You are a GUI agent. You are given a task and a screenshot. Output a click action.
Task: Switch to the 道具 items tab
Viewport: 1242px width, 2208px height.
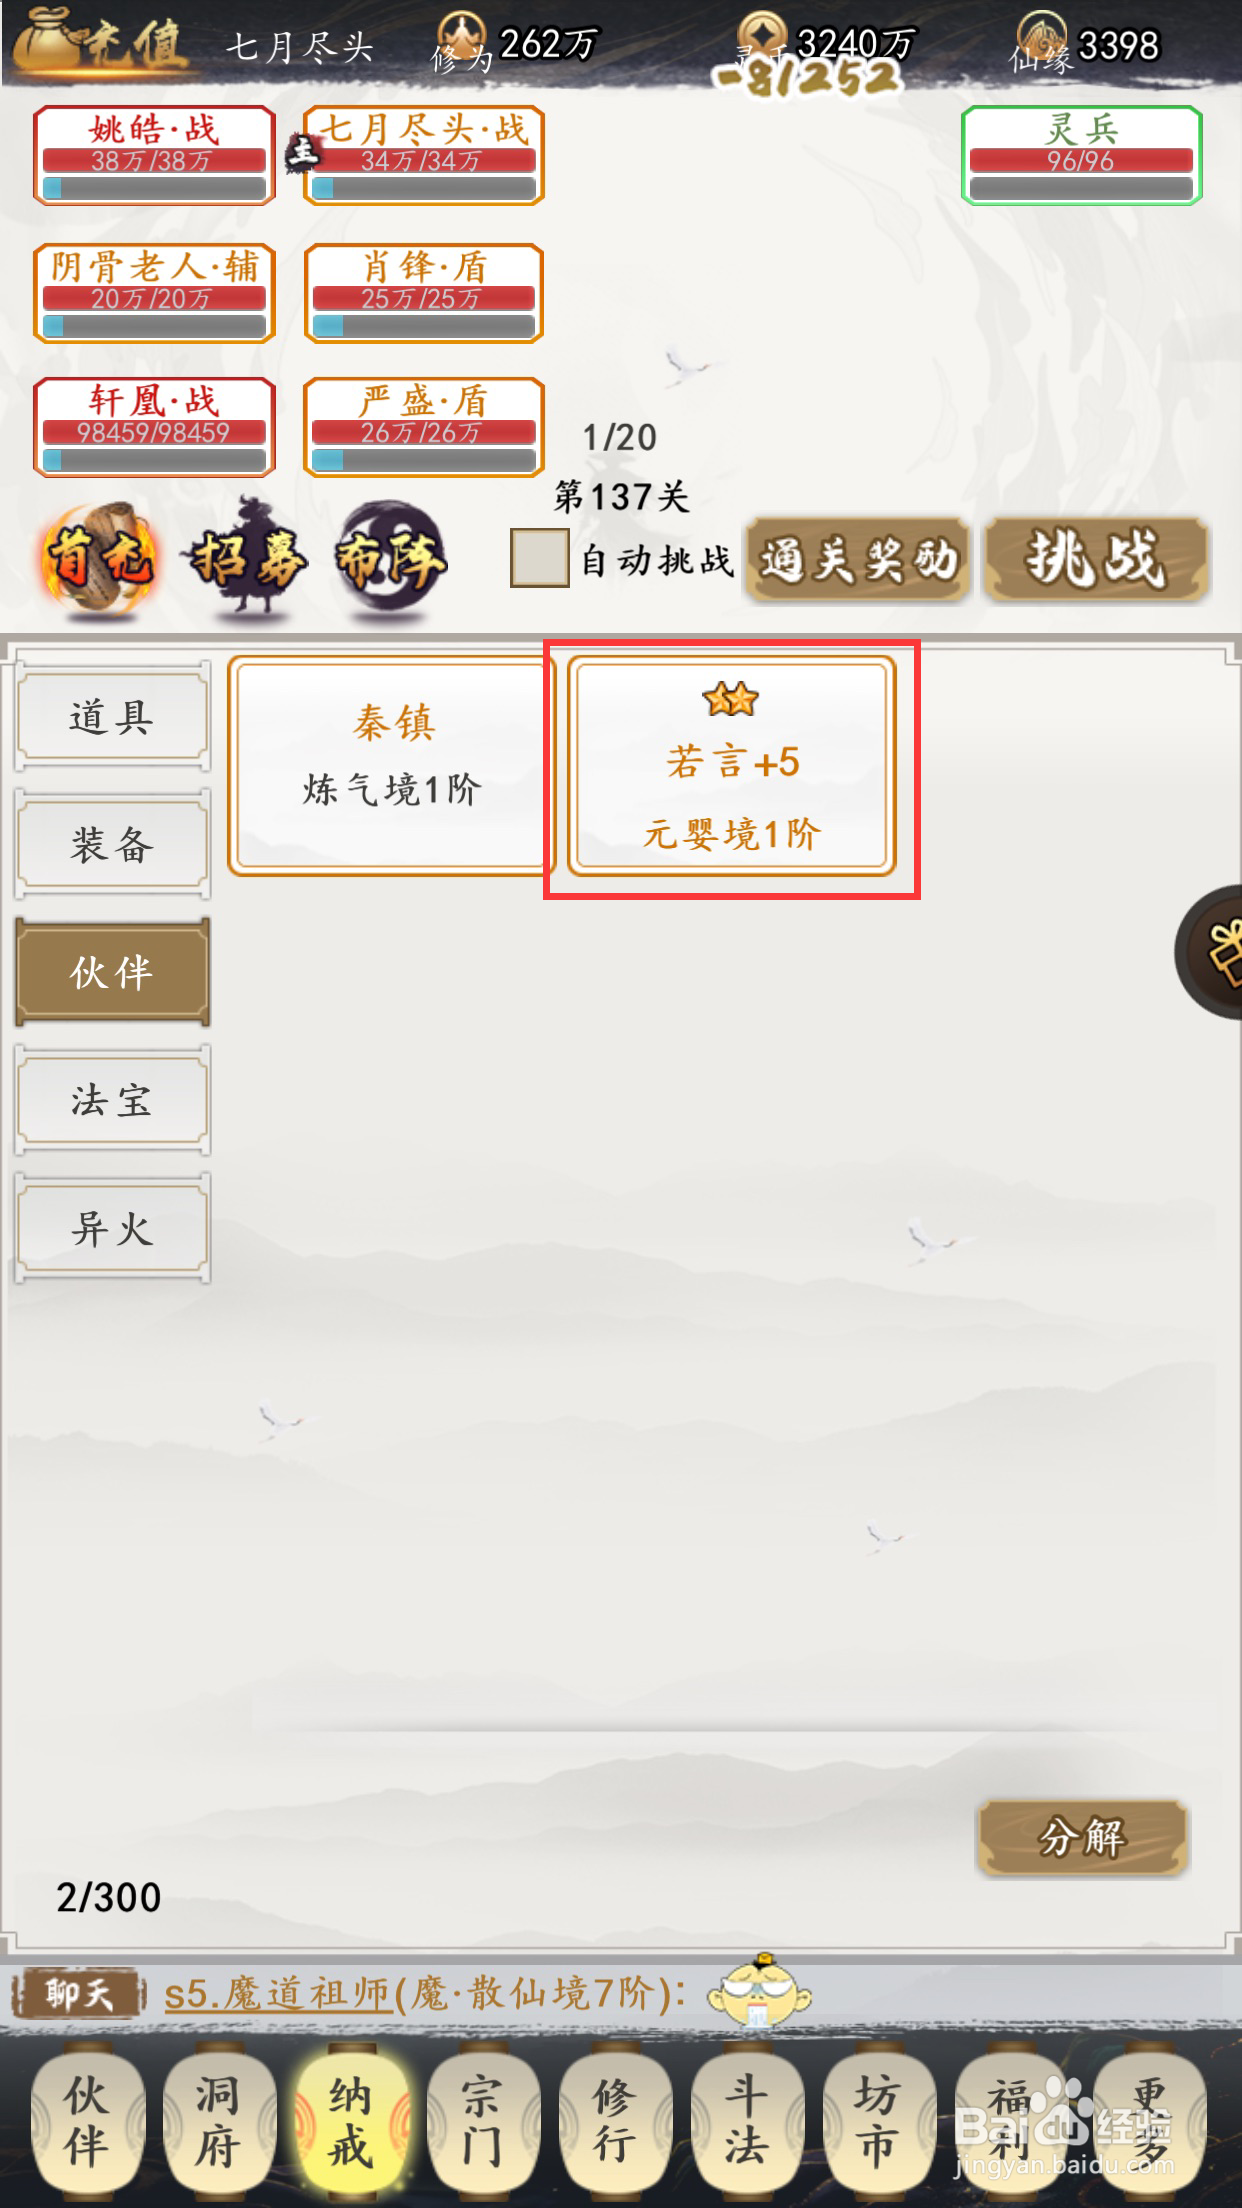point(112,716)
